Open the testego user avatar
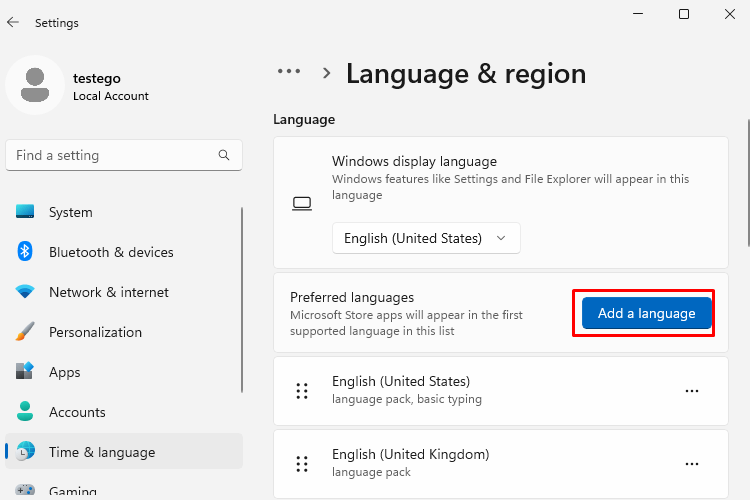 (x=35, y=85)
